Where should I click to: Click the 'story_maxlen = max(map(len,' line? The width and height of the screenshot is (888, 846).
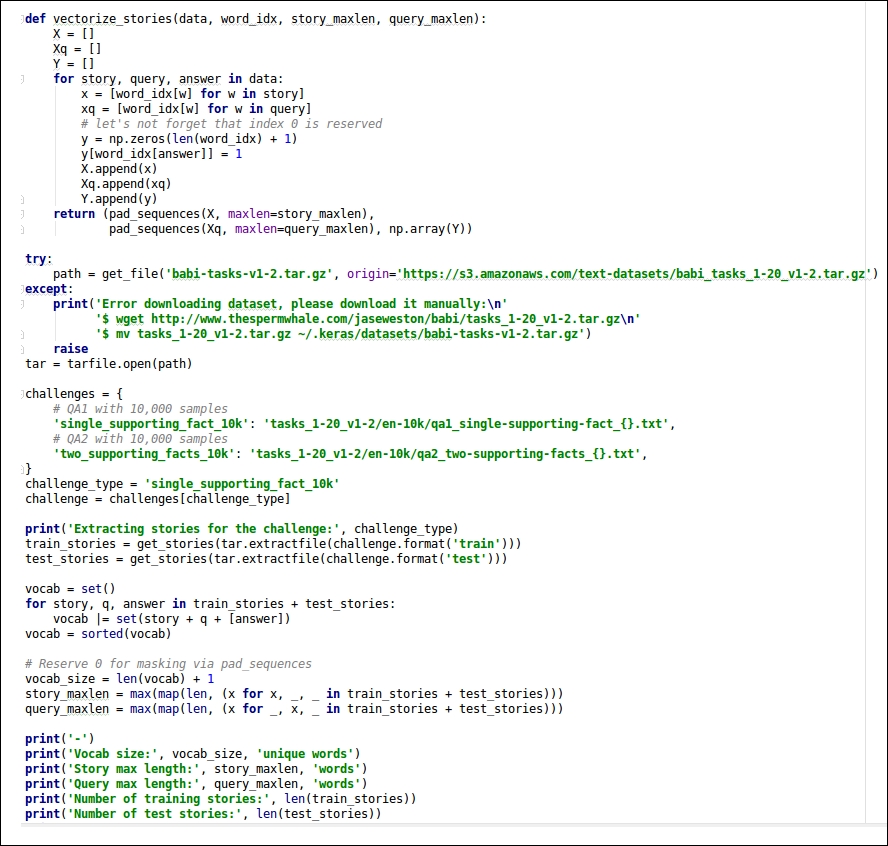[294, 694]
